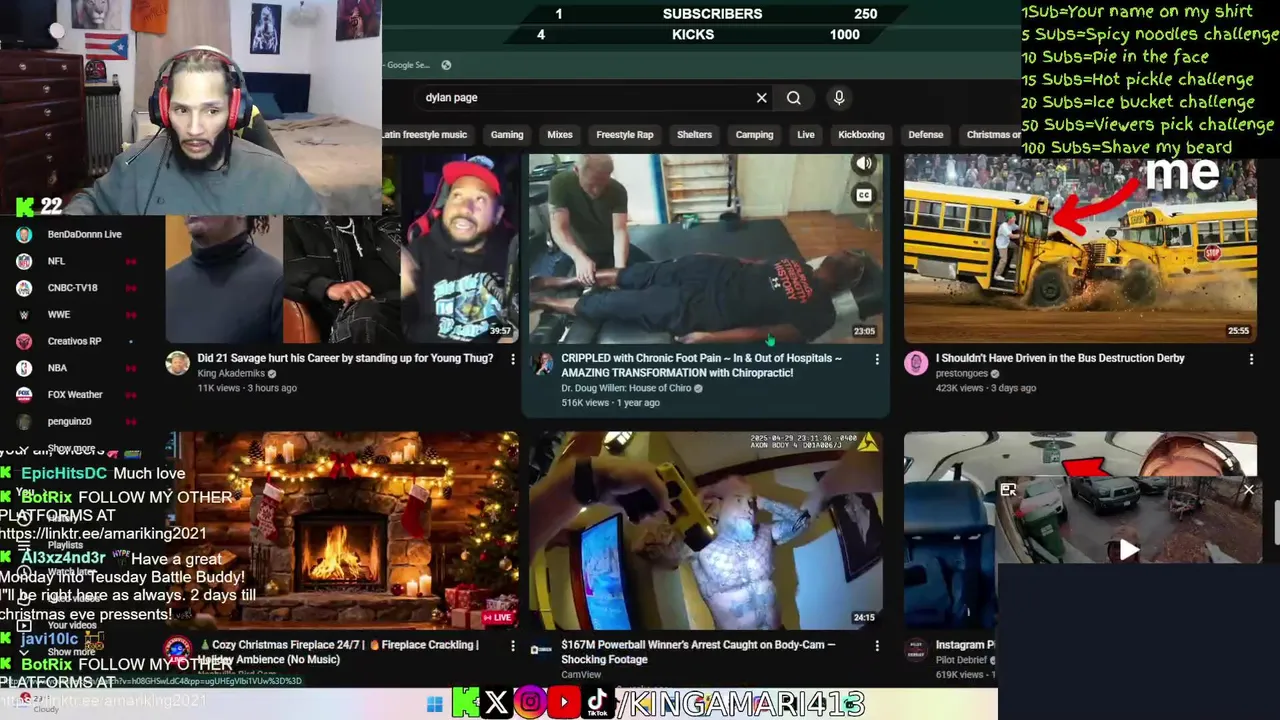Click the TikTok logo in overlay

point(597,703)
